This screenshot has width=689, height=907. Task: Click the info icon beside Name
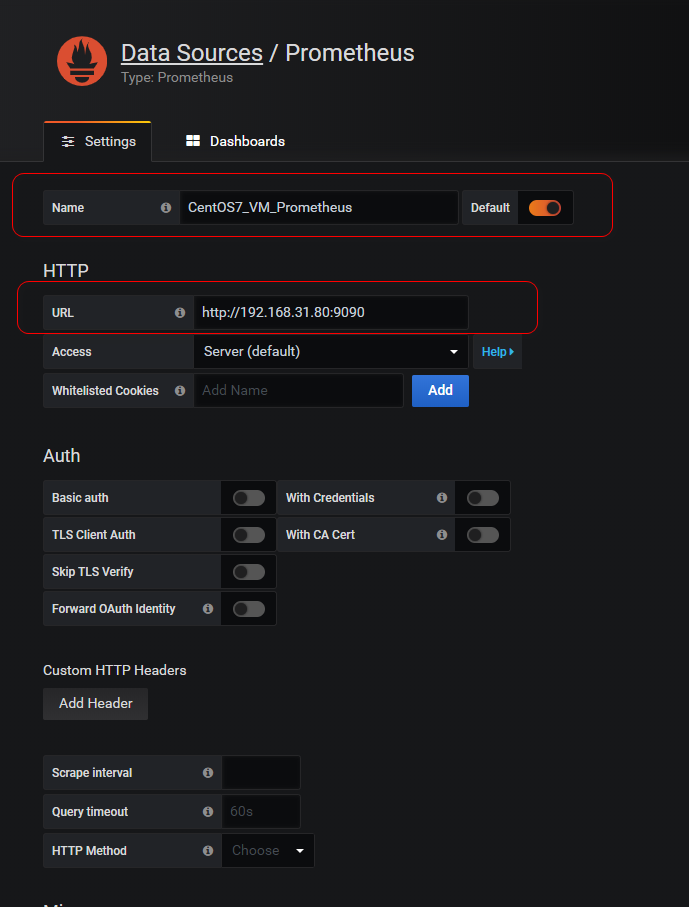coord(166,208)
